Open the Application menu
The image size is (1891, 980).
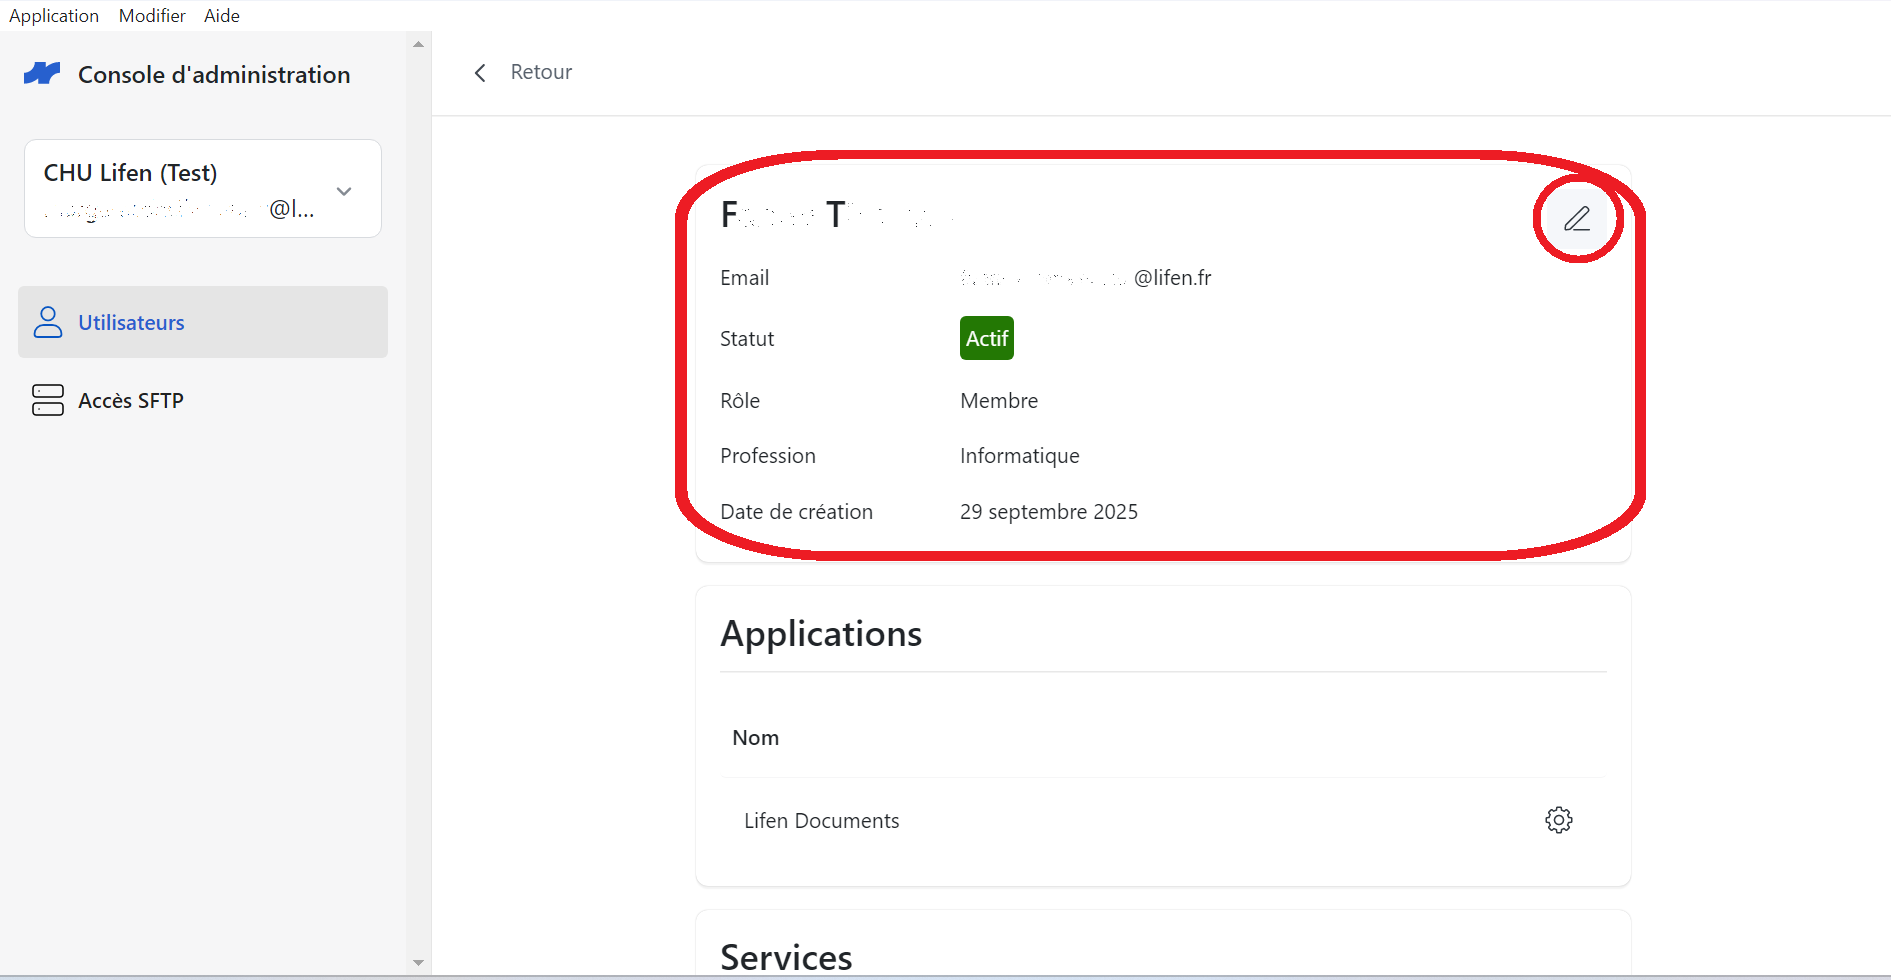(54, 15)
